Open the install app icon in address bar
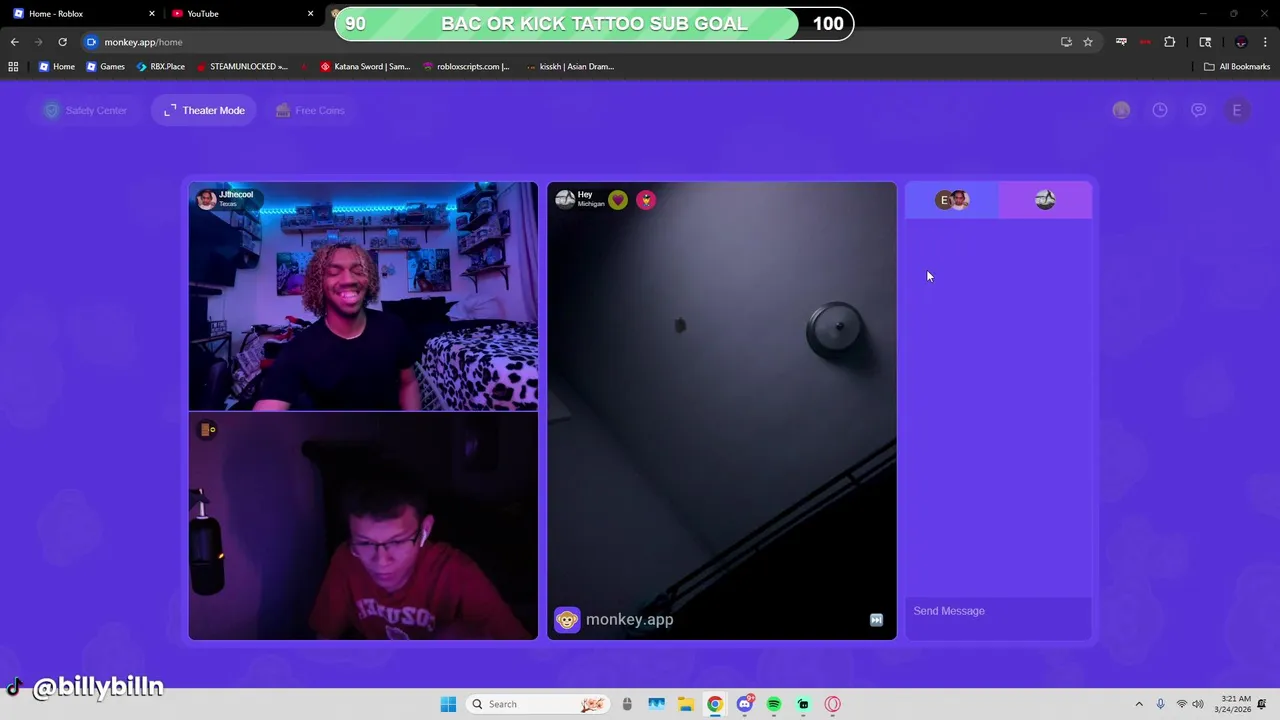 1066,42
